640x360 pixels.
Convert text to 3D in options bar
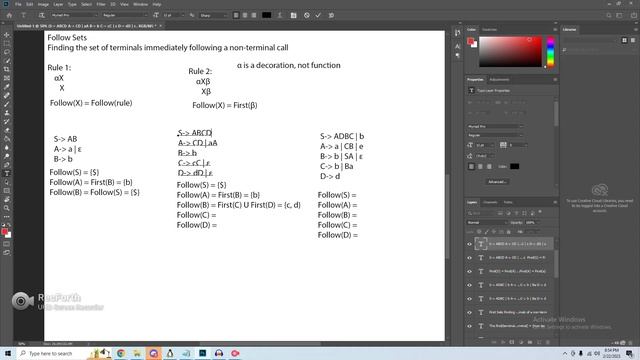(331, 15)
